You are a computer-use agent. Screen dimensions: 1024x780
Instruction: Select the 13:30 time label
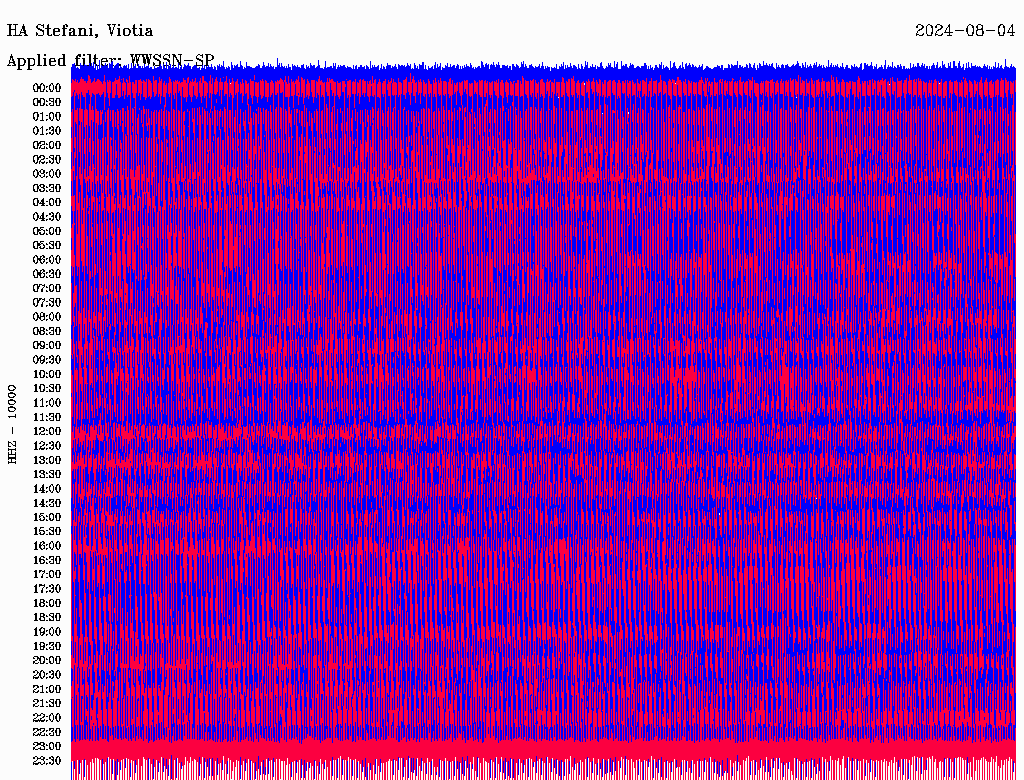click(x=47, y=474)
